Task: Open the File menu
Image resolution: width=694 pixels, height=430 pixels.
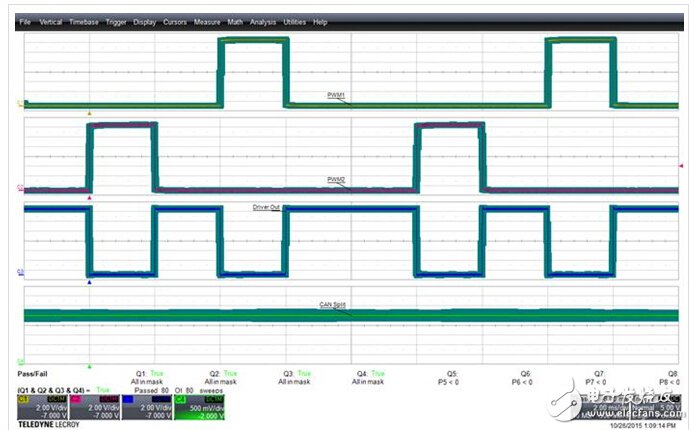Action: 24,21
